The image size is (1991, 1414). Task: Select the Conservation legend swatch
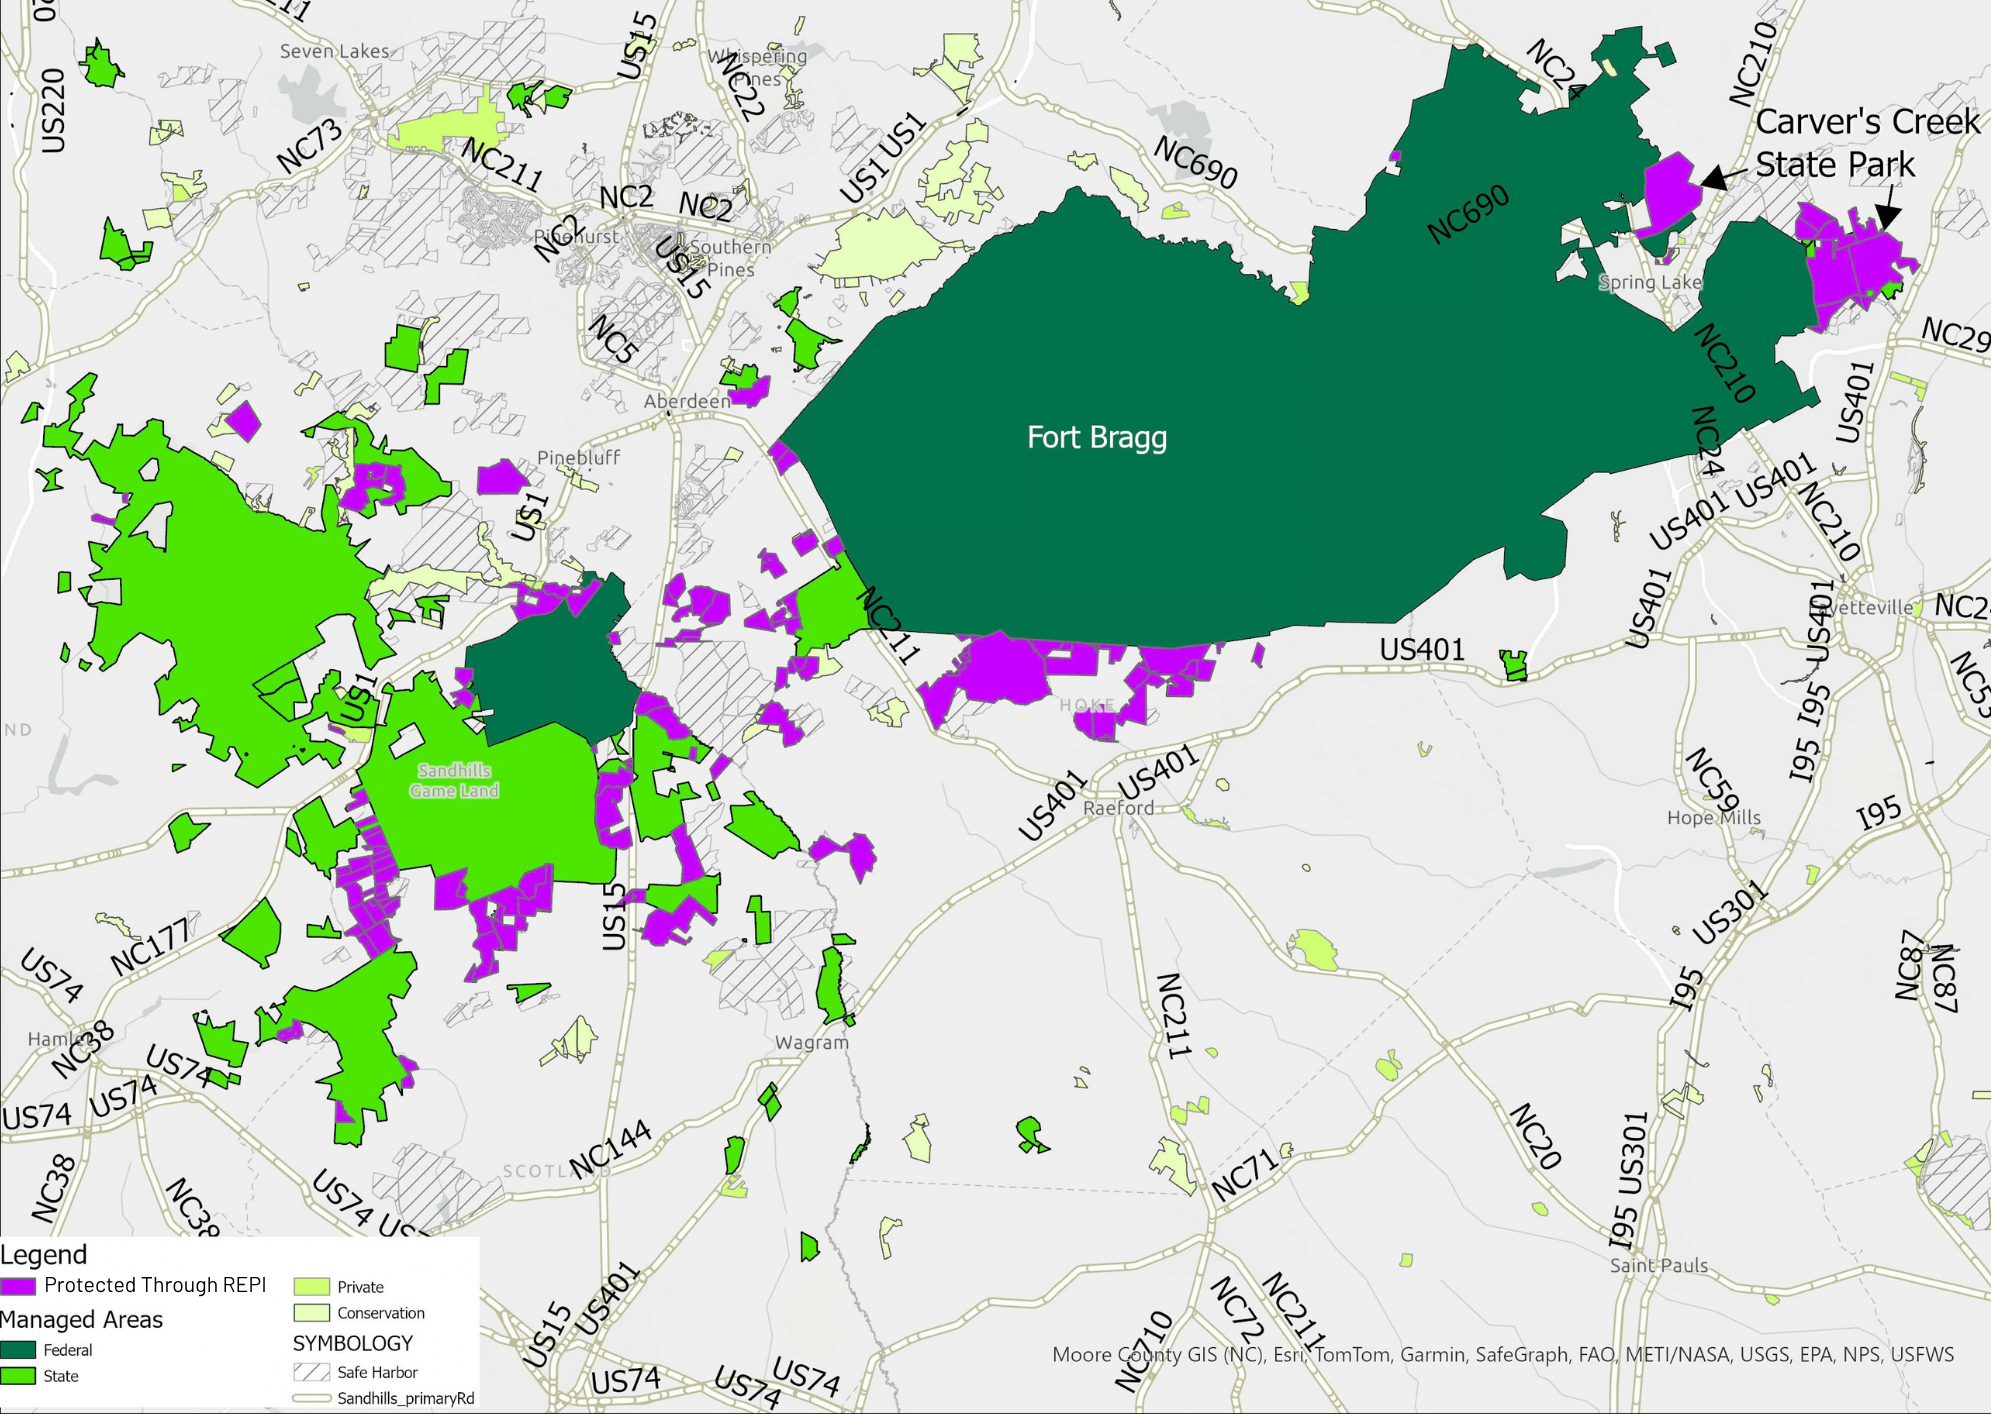(x=311, y=1313)
